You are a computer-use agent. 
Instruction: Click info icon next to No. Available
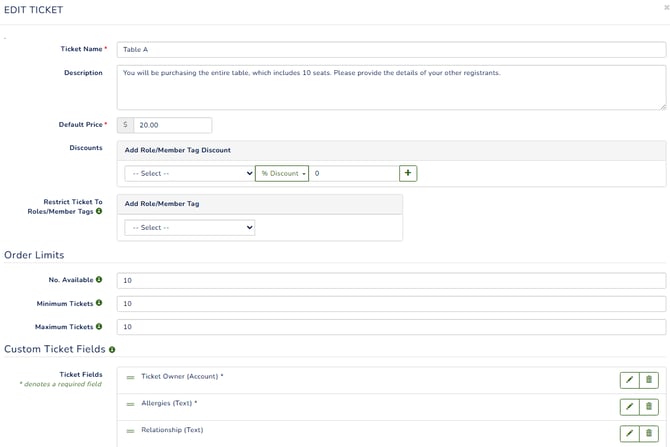pos(99,279)
